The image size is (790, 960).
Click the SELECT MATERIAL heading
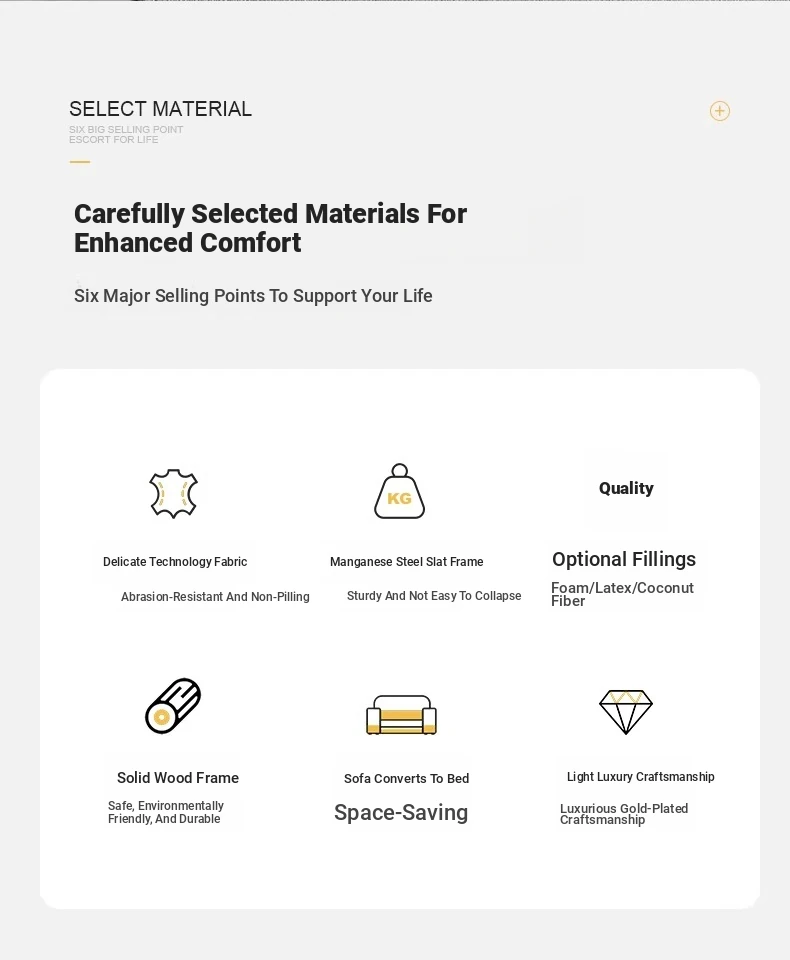[x=160, y=109]
